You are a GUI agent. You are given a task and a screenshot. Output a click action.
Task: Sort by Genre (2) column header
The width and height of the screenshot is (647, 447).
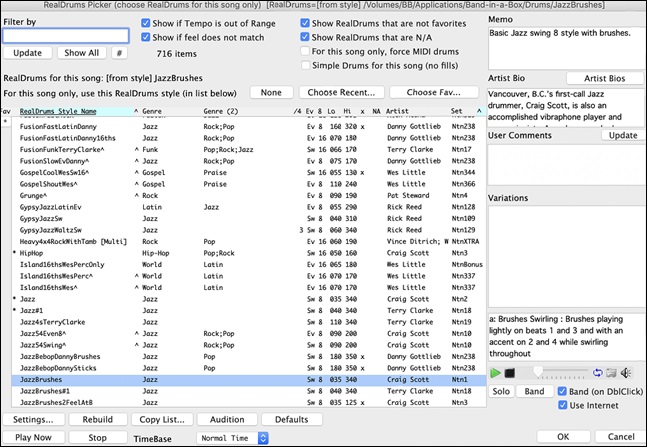coord(221,111)
